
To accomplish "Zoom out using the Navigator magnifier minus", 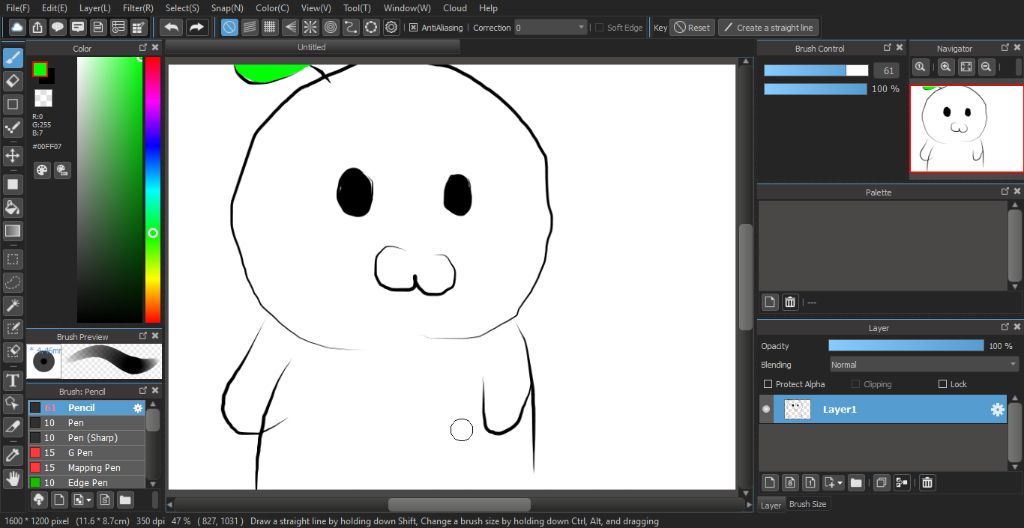I will tap(986, 67).
